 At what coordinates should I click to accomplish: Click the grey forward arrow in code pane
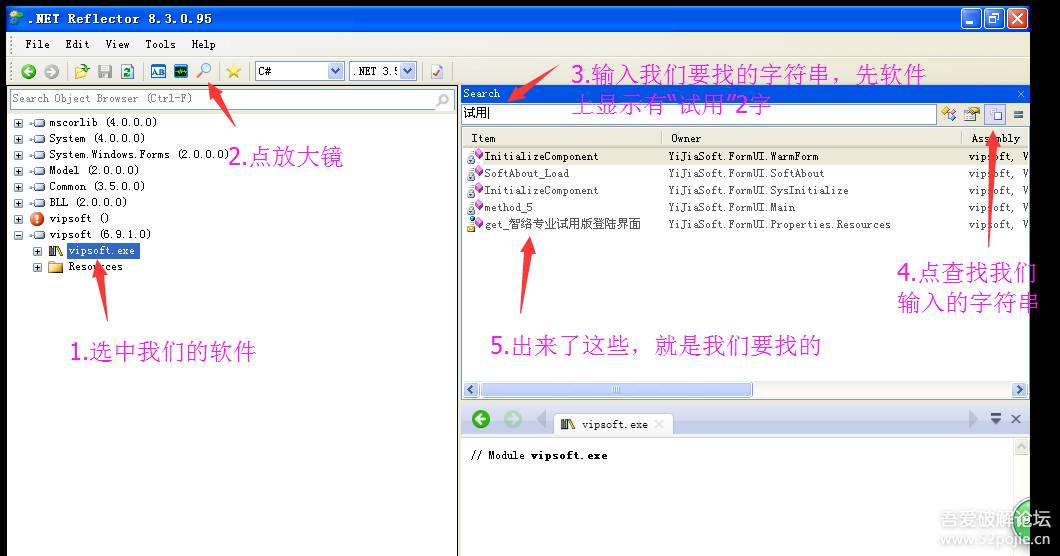coord(512,419)
